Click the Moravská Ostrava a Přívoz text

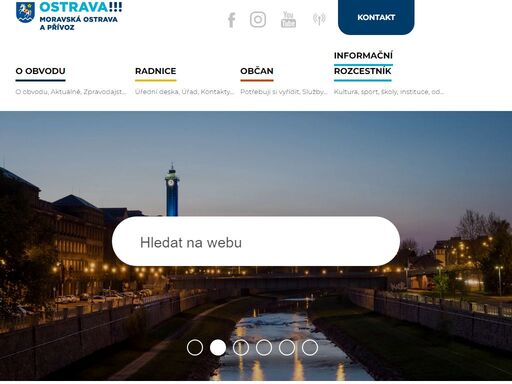click(78, 23)
